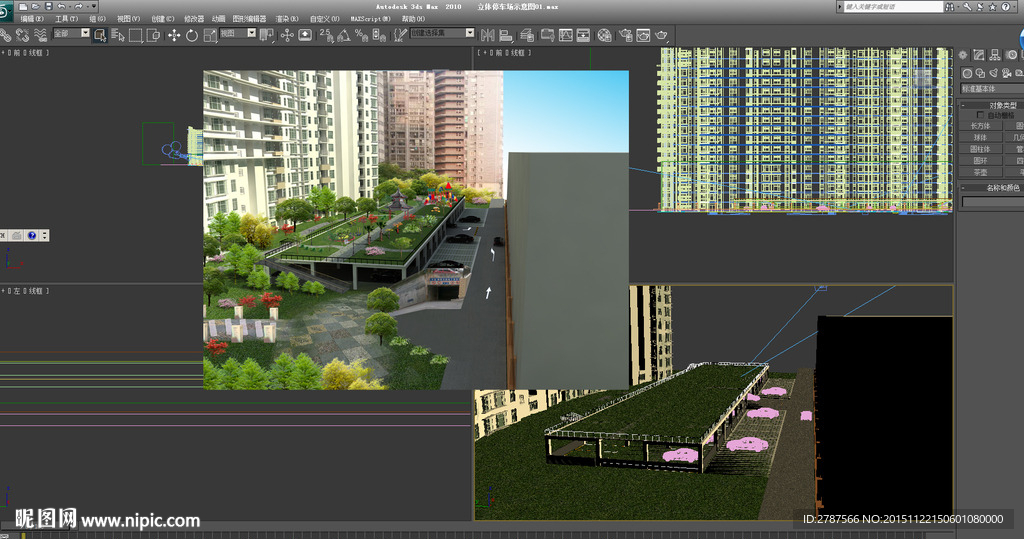The width and height of the screenshot is (1024, 539).
Task: Open the Material Editor
Action: point(605,35)
